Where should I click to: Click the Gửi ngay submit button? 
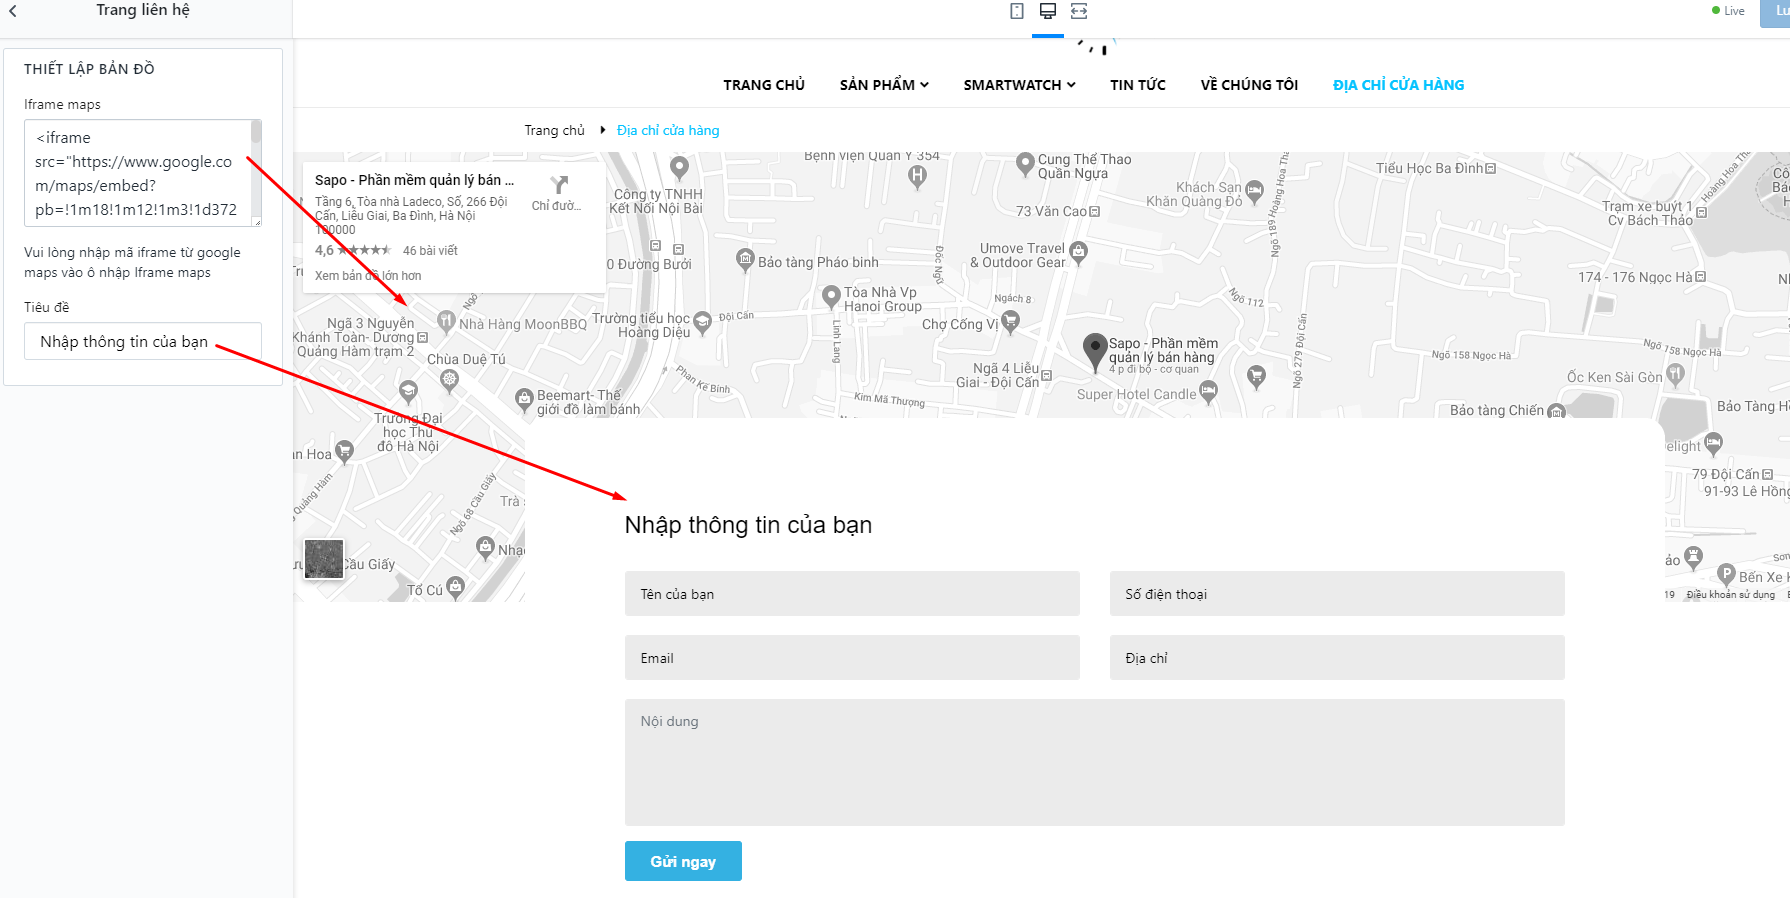point(683,861)
